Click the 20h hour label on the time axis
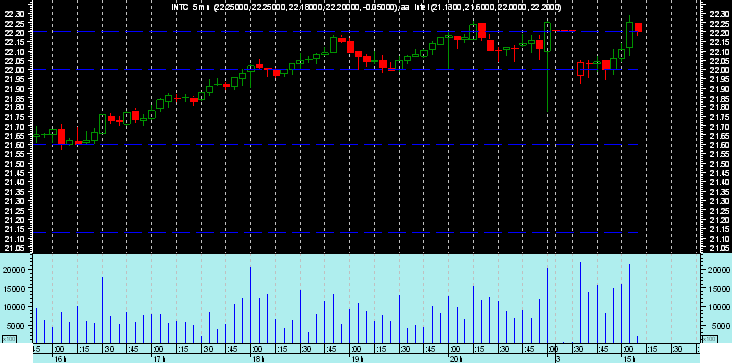This screenshot has height=363, width=732. 456,359
